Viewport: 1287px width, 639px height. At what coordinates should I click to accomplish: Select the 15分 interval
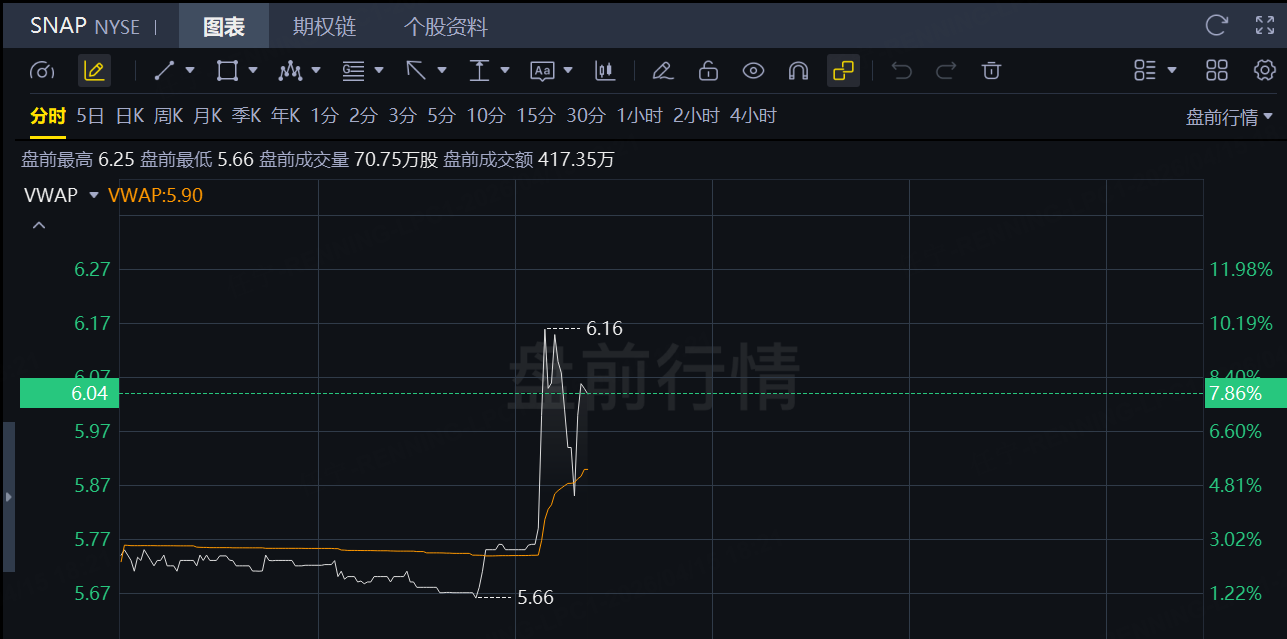point(536,116)
